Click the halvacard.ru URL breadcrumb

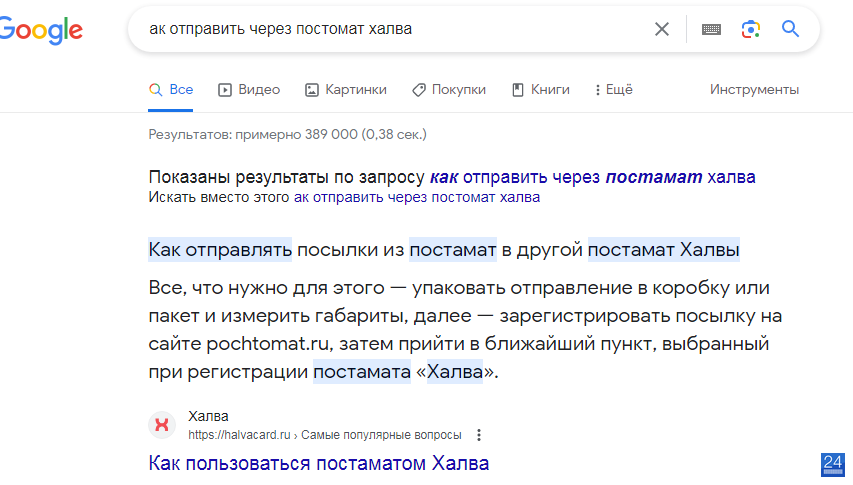325,435
